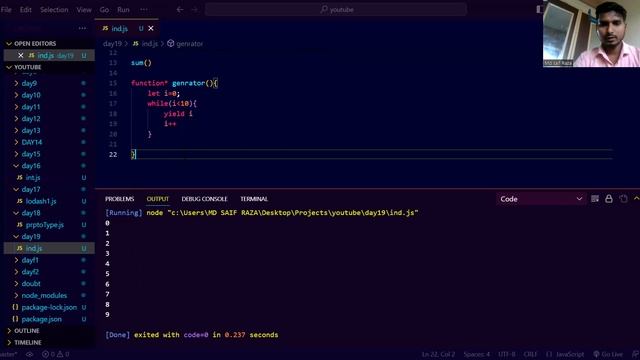
Task: Go back with the navigation arrow
Action: coord(180,9)
